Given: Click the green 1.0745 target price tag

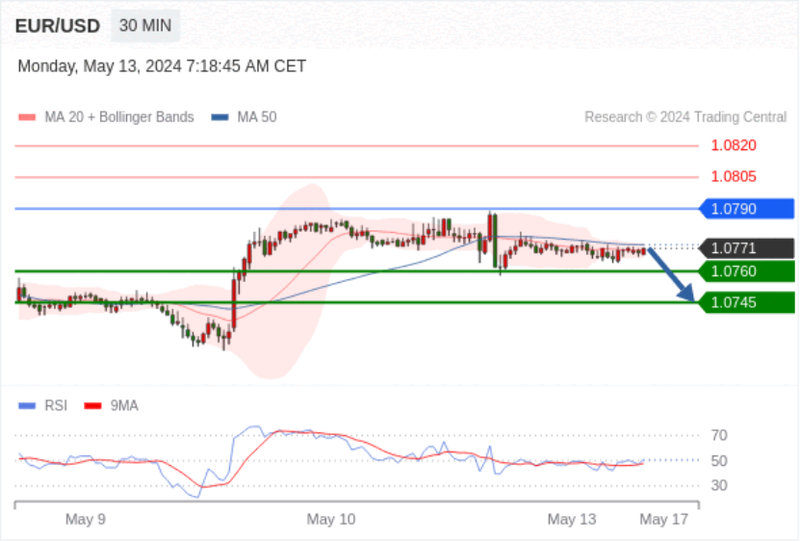Looking at the screenshot, I should (747, 303).
